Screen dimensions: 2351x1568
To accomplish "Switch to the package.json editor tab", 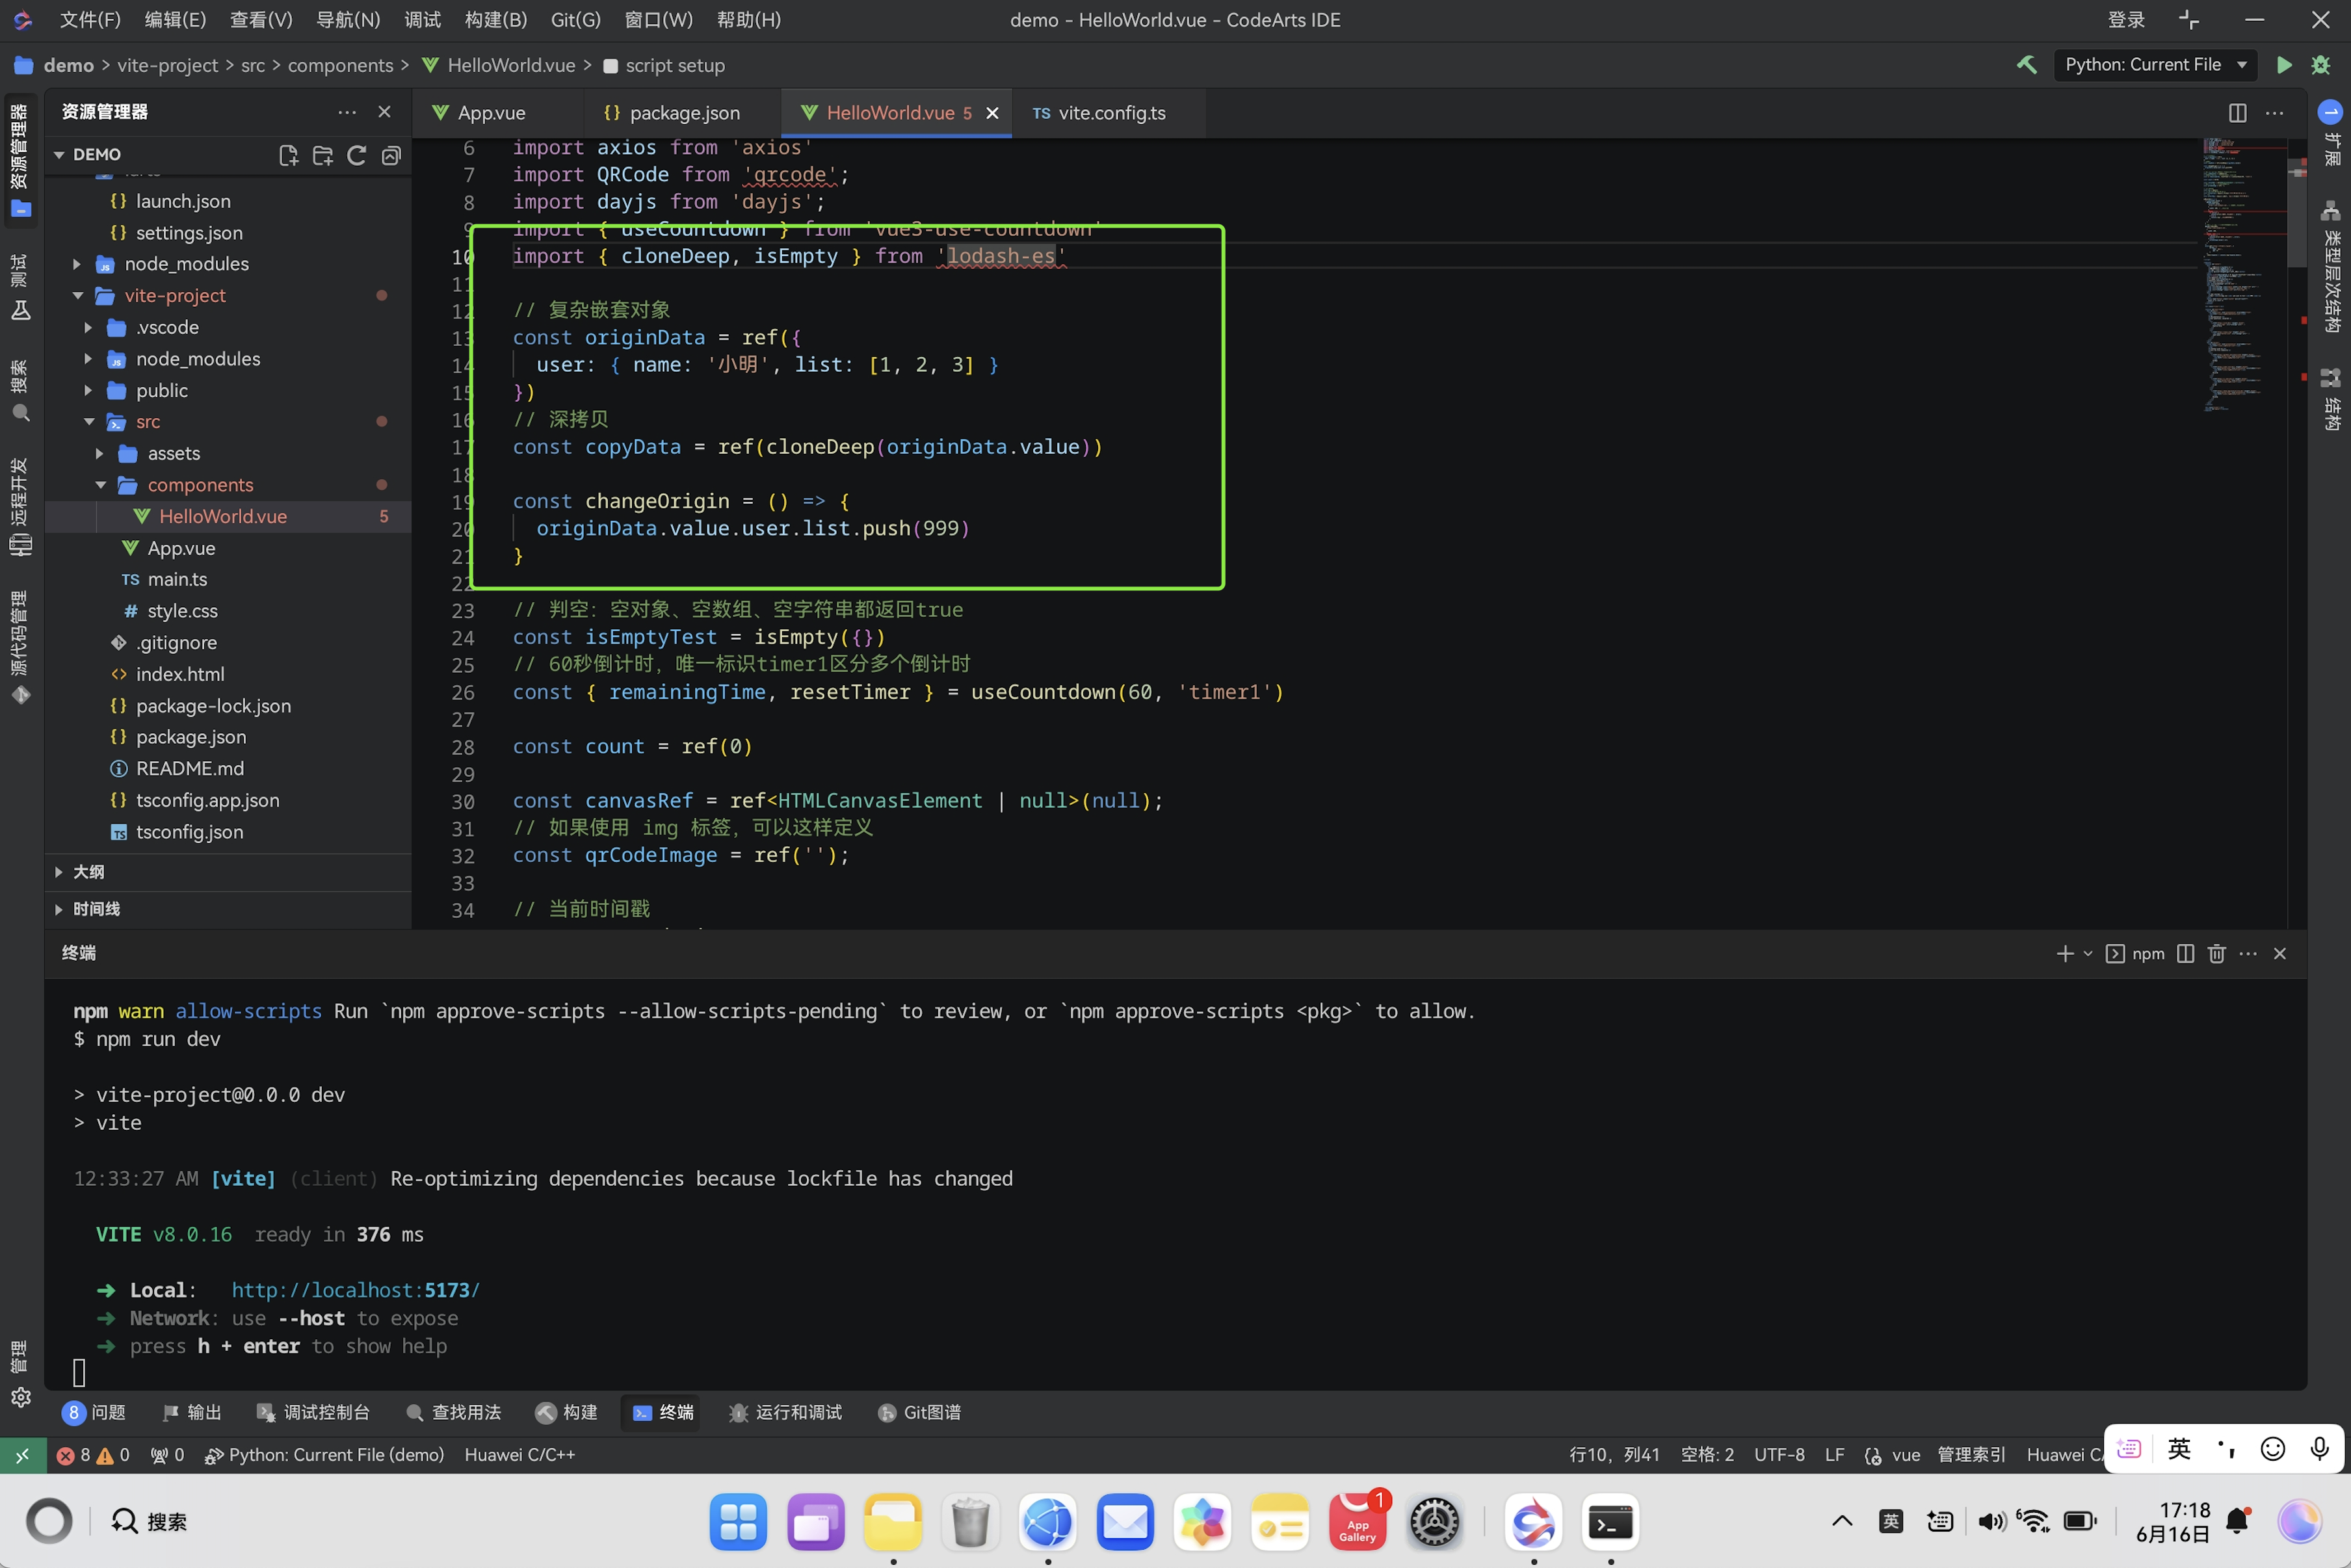I will click(x=684, y=113).
